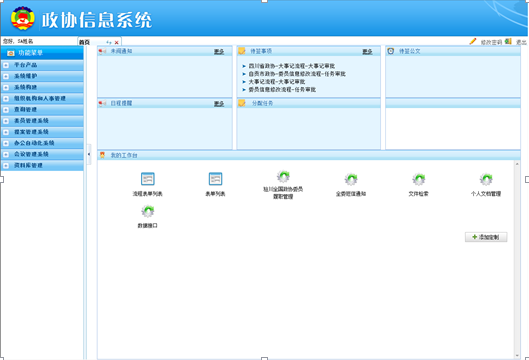Open the 表单列表 workbench icon

pyautogui.click(x=215, y=179)
